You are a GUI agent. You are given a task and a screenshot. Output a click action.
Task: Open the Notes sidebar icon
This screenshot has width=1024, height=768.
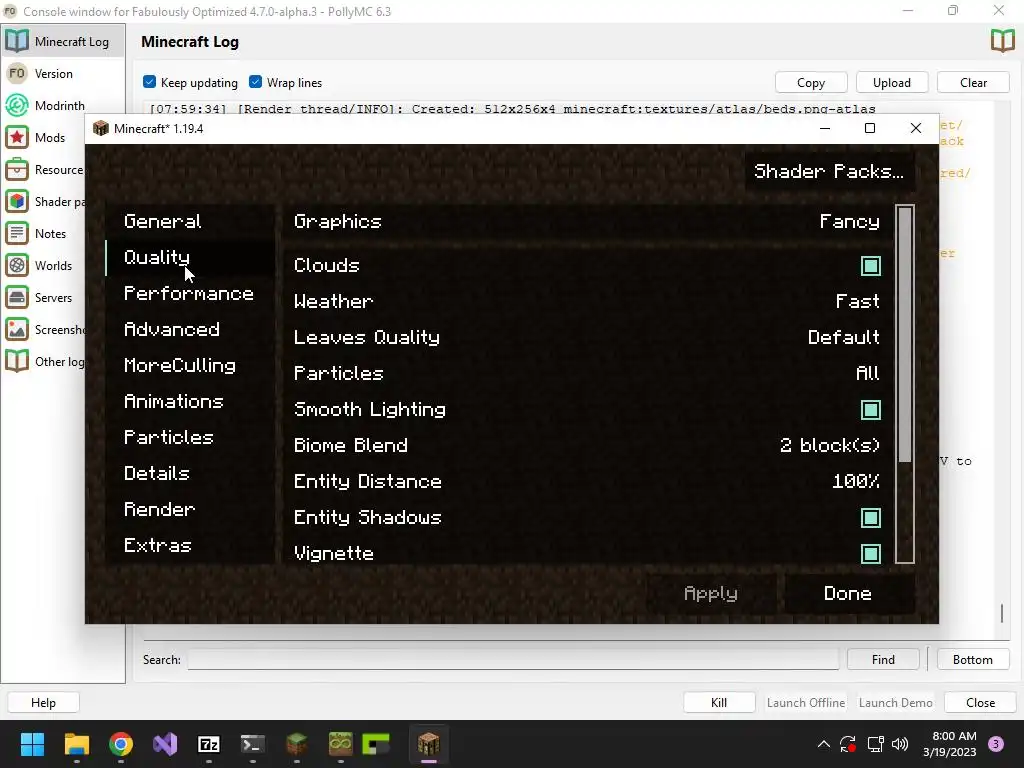click(x=17, y=233)
